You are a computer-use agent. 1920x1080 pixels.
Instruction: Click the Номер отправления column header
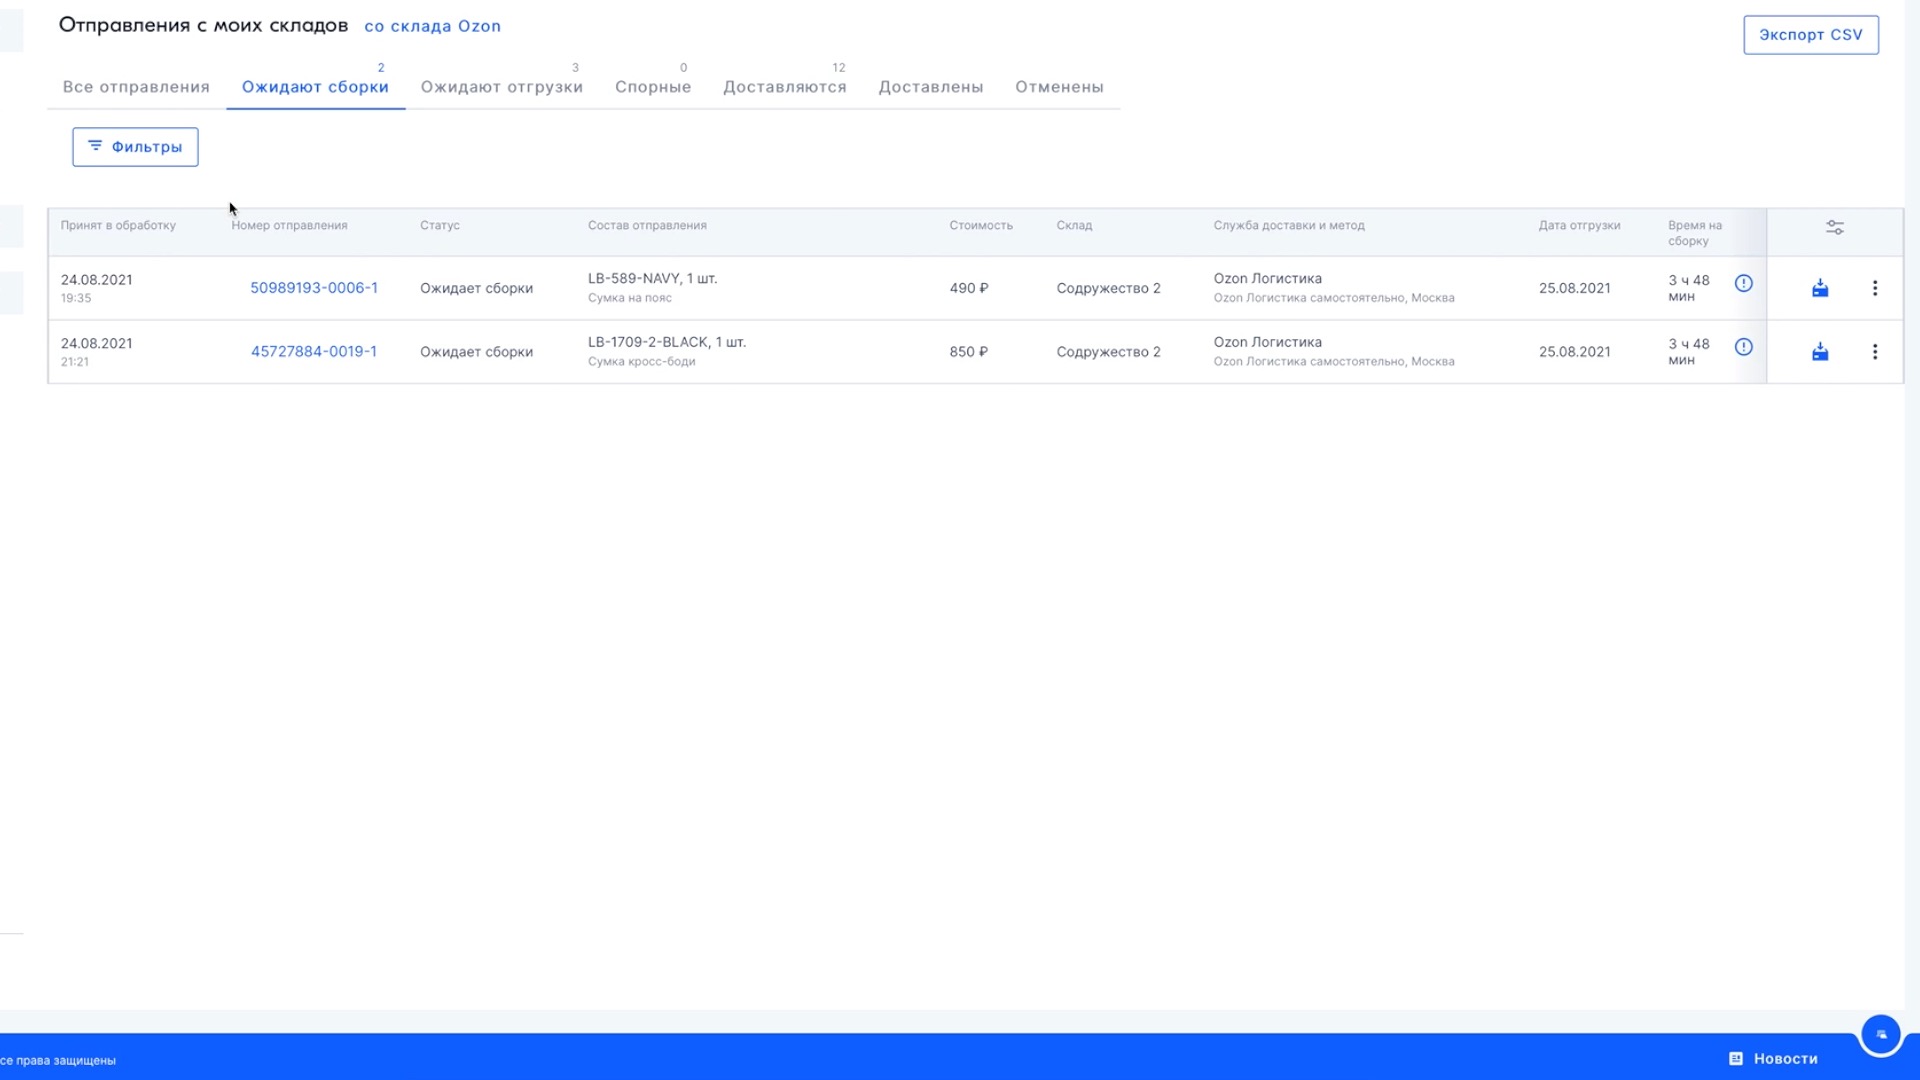pyautogui.click(x=289, y=225)
